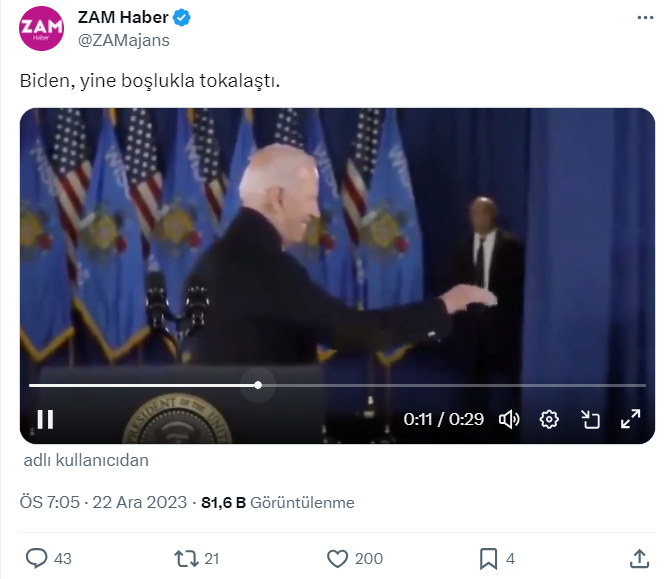Like the tweet with heart icon
Screen dimensions: 667x579
tap(338, 558)
